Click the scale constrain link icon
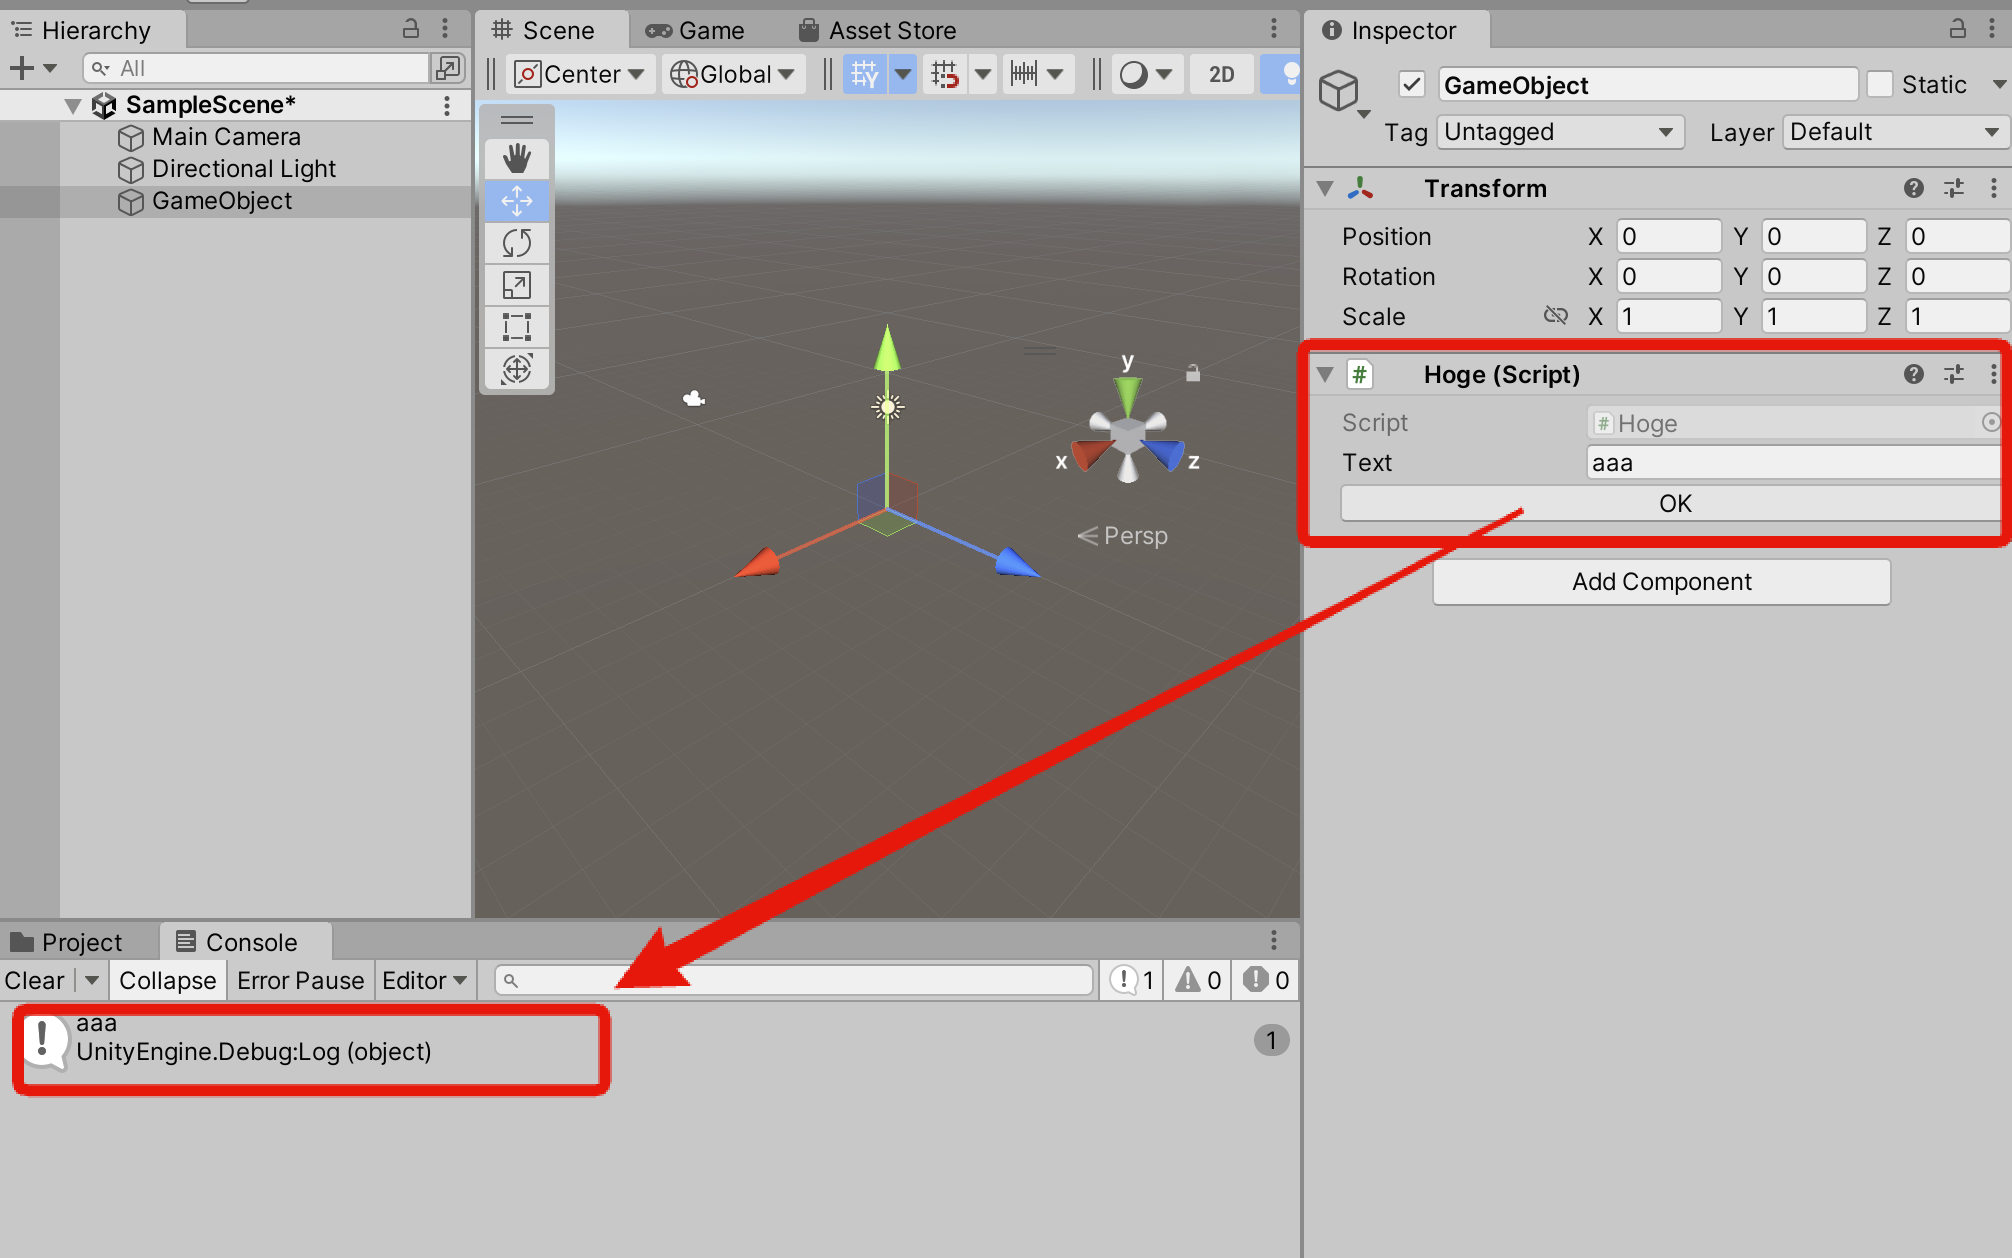 1556,315
